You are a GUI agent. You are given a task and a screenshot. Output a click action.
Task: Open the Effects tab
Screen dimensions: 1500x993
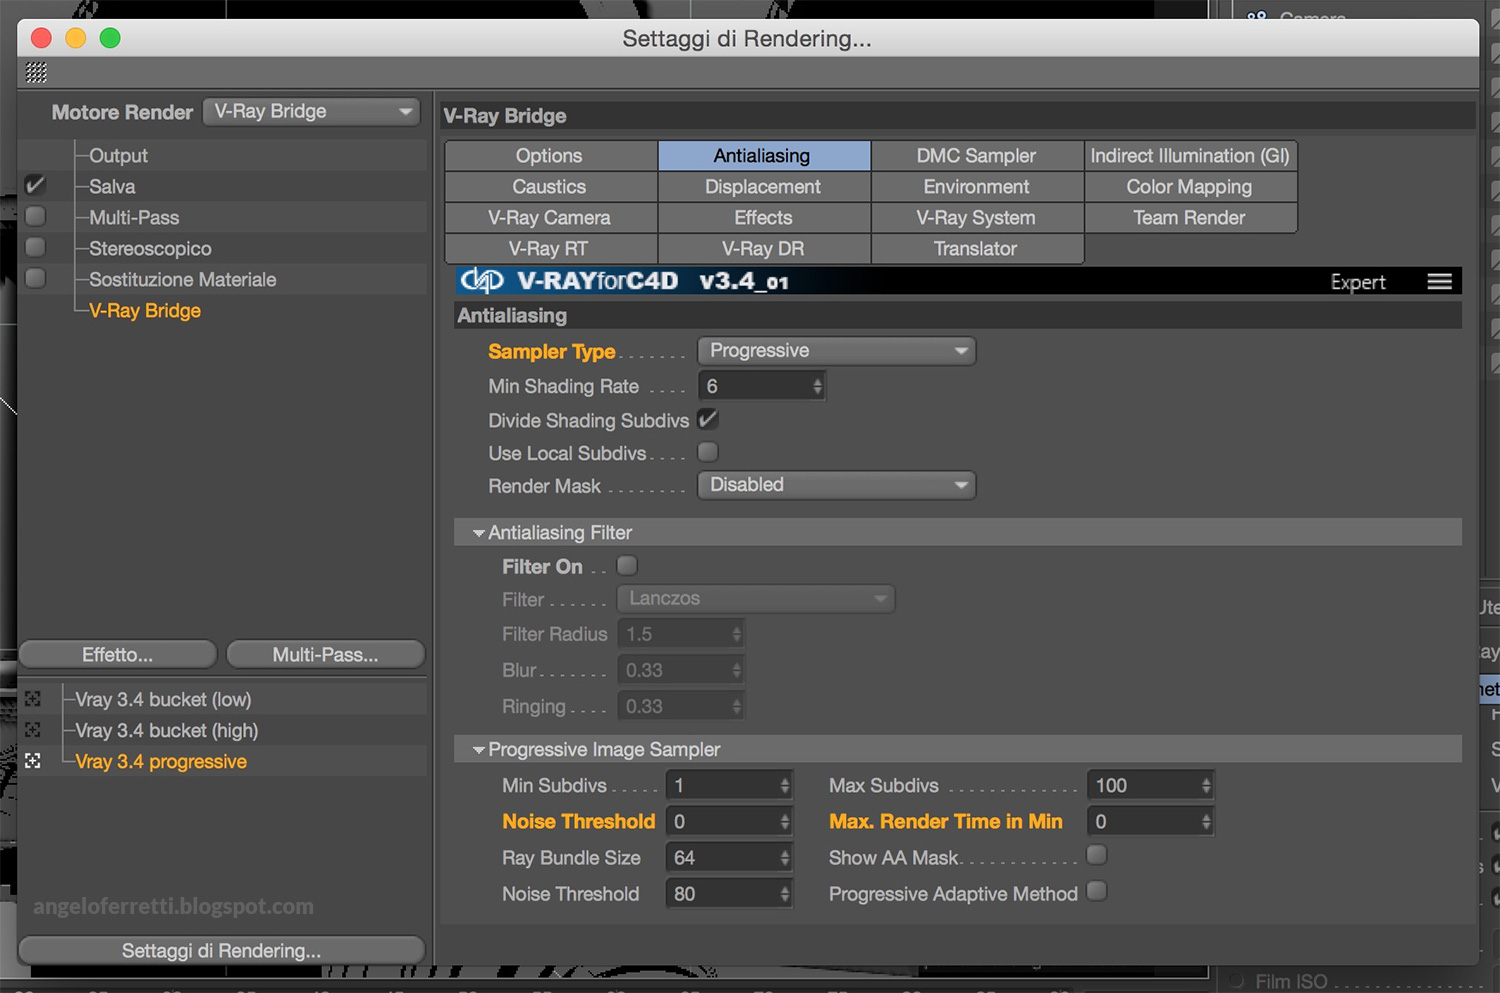[x=764, y=217]
